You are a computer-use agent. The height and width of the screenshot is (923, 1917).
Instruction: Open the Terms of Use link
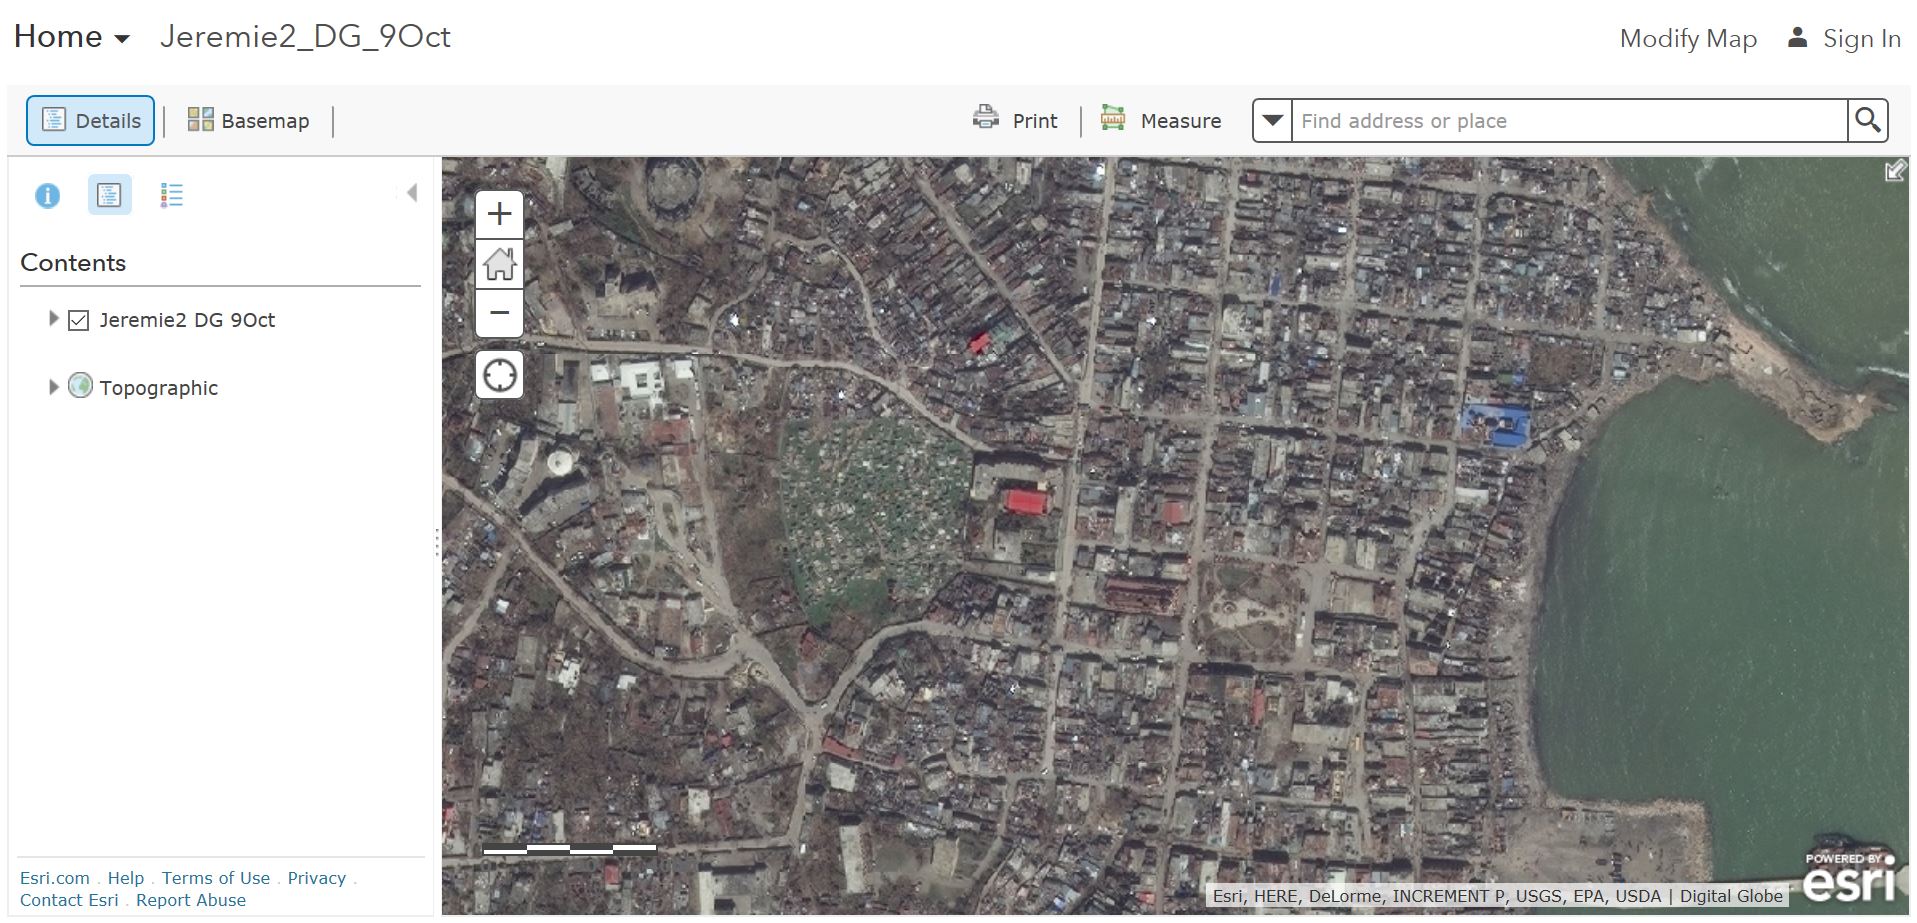click(x=216, y=878)
